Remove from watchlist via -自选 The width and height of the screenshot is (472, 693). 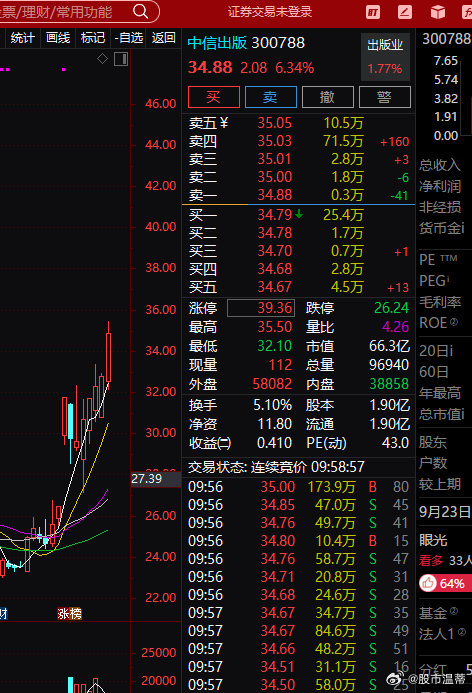coord(129,38)
